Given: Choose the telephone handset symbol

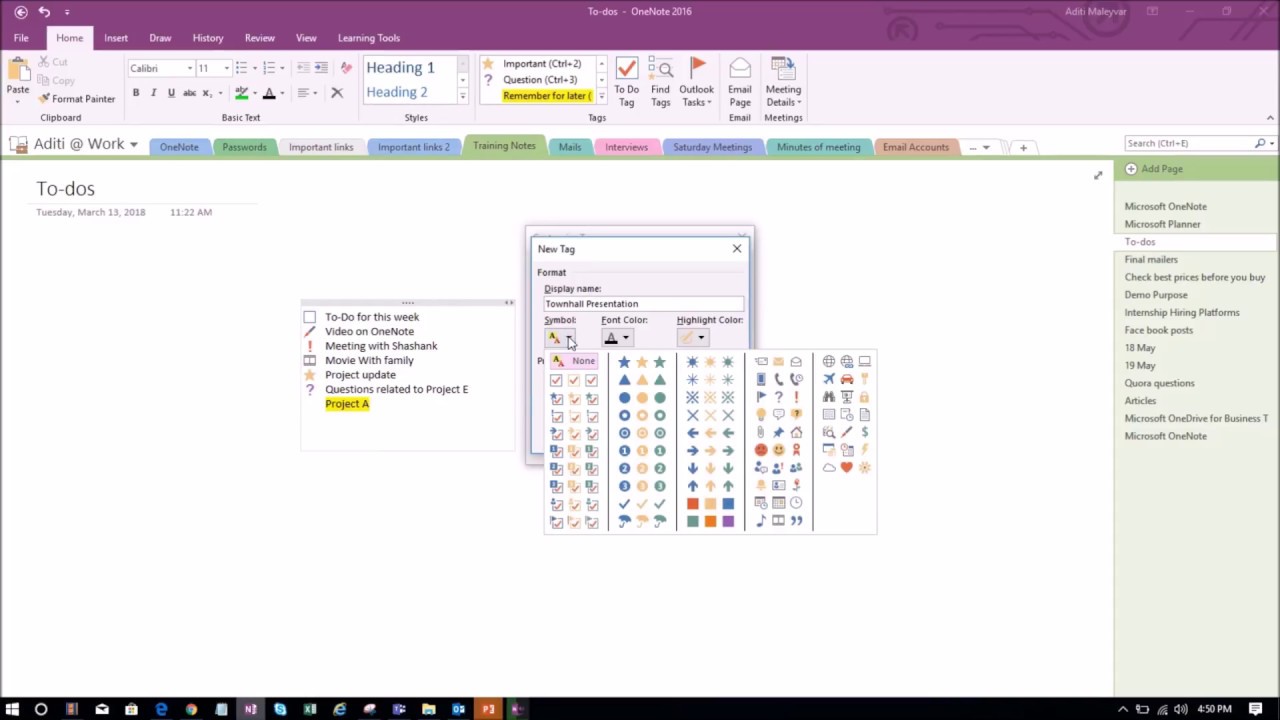Looking at the screenshot, I should [779, 379].
